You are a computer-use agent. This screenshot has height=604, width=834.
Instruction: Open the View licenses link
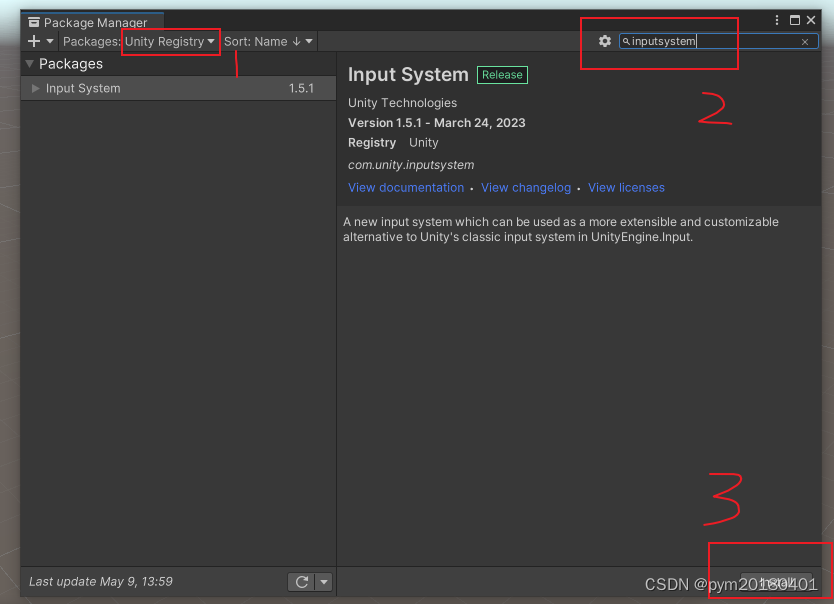(x=626, y=188)
